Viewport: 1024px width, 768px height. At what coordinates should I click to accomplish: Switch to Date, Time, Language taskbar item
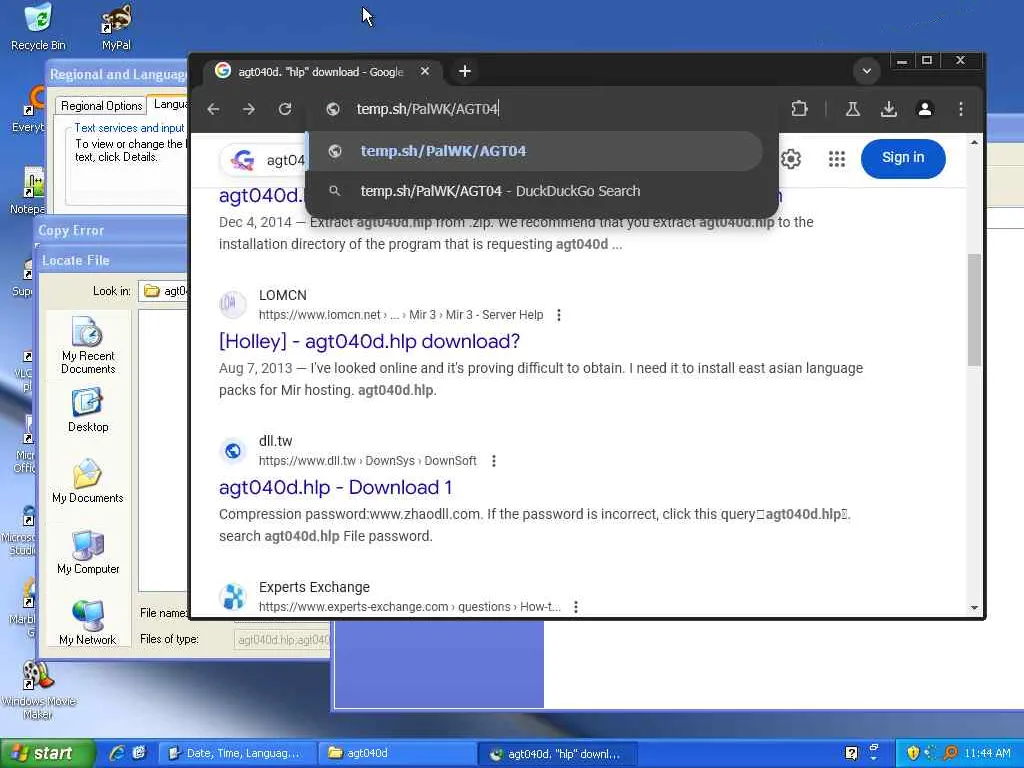pos(236,754)
